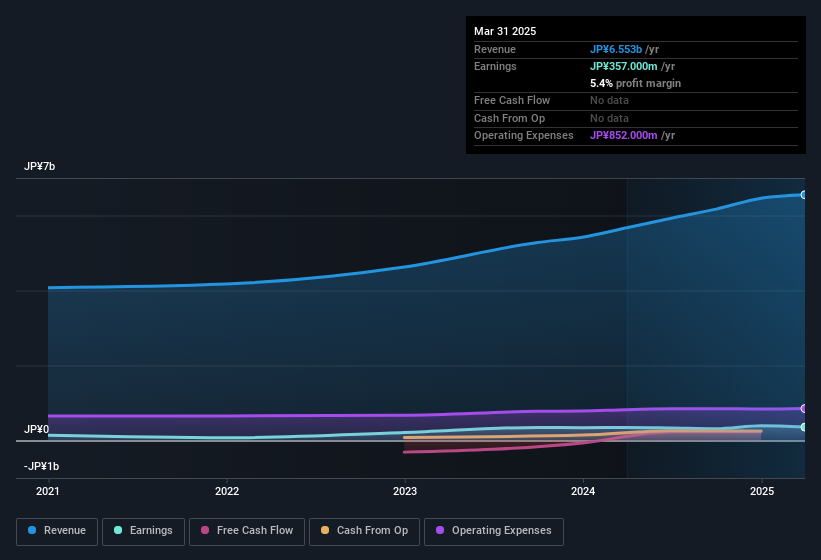The width and height of the screenshot is (821, 560).
Task: Click the Cash From Op tooltip row label
Action: [509, 118]
